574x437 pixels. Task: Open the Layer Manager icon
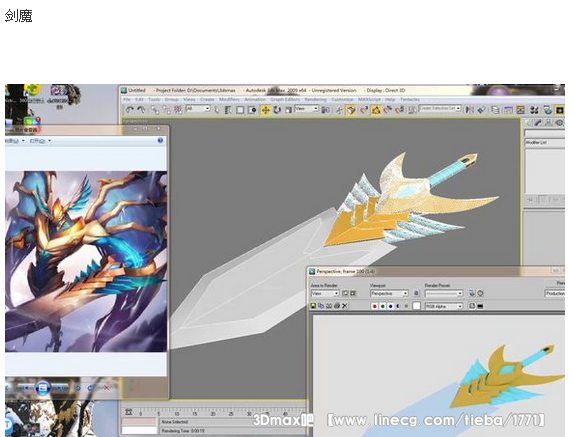click(495, 110)
